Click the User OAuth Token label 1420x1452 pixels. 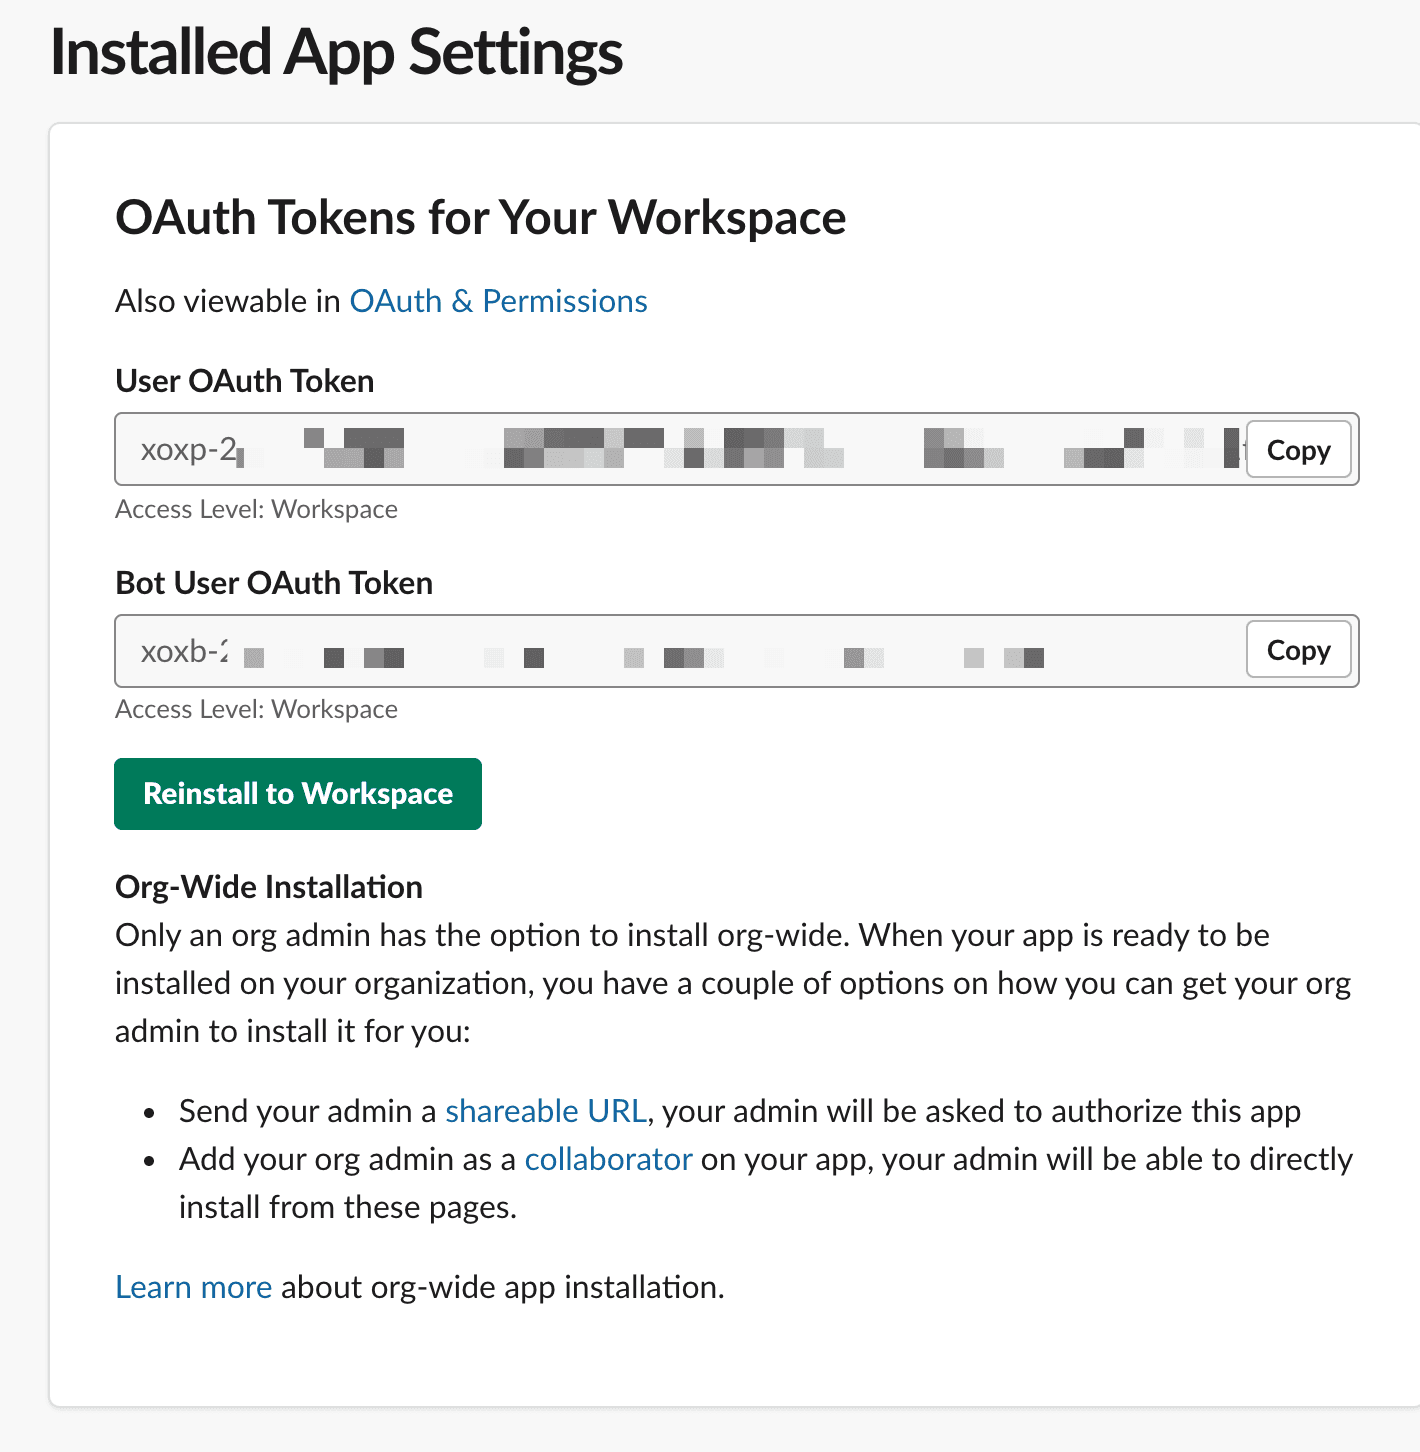(x=245, y=381)
